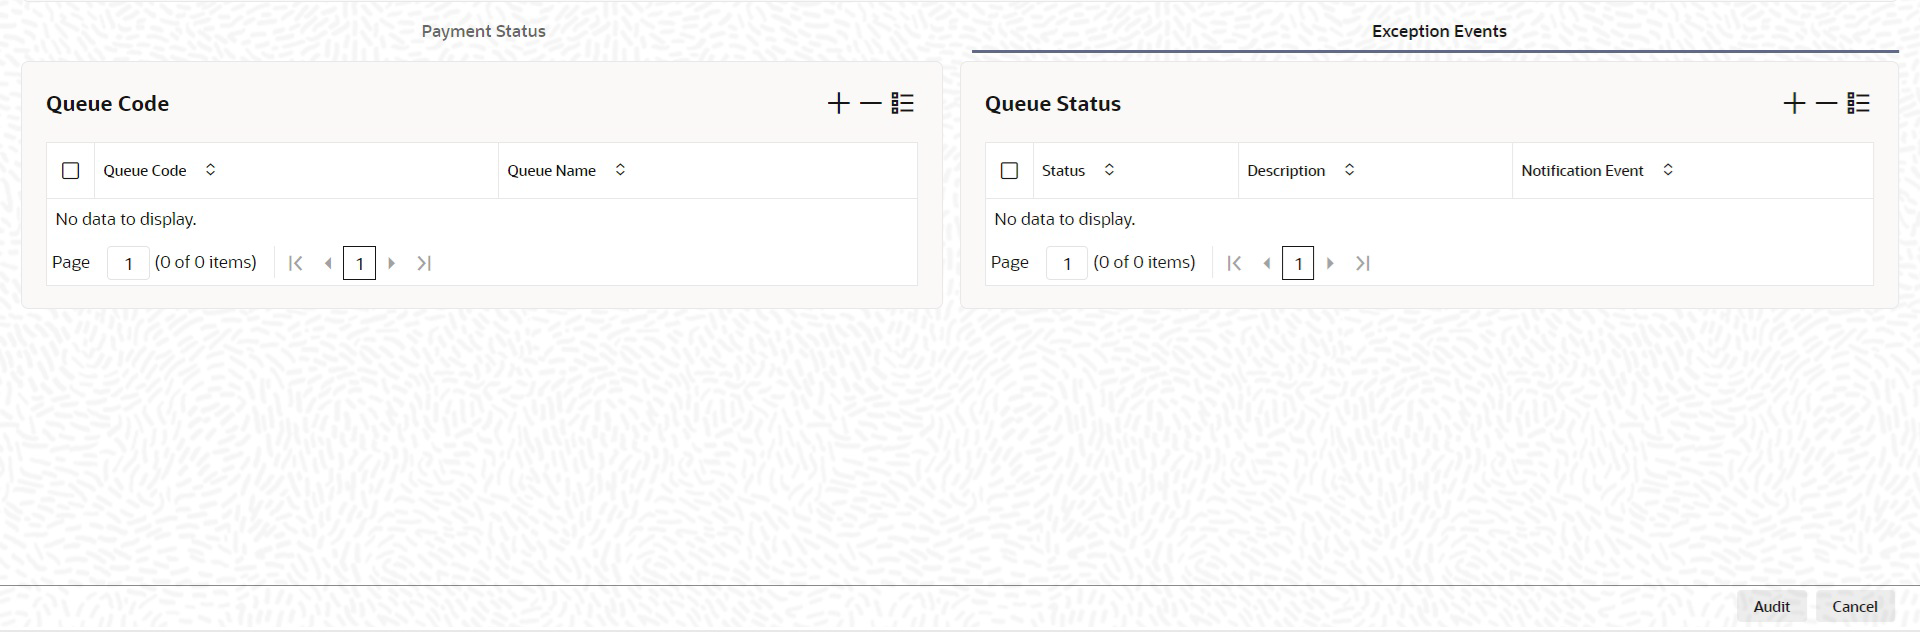Sort by Queue Code column
Viewport: 1920px width, 635px height.
click(210, 170)
